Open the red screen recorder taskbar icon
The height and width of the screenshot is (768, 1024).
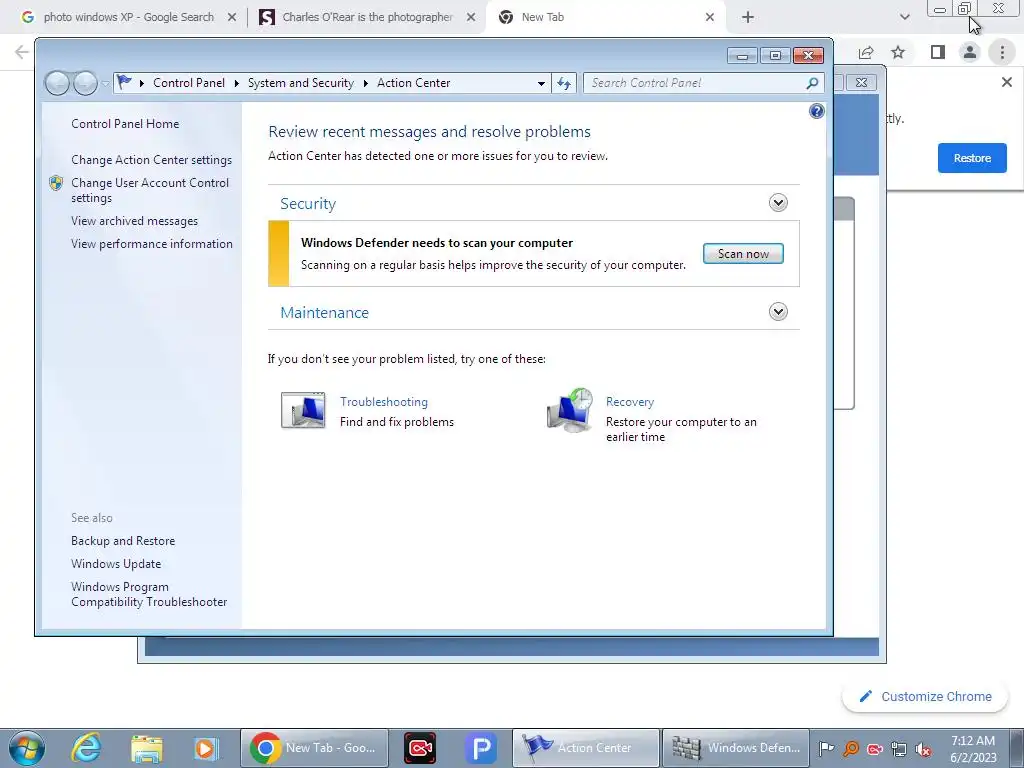pos(420,748)
